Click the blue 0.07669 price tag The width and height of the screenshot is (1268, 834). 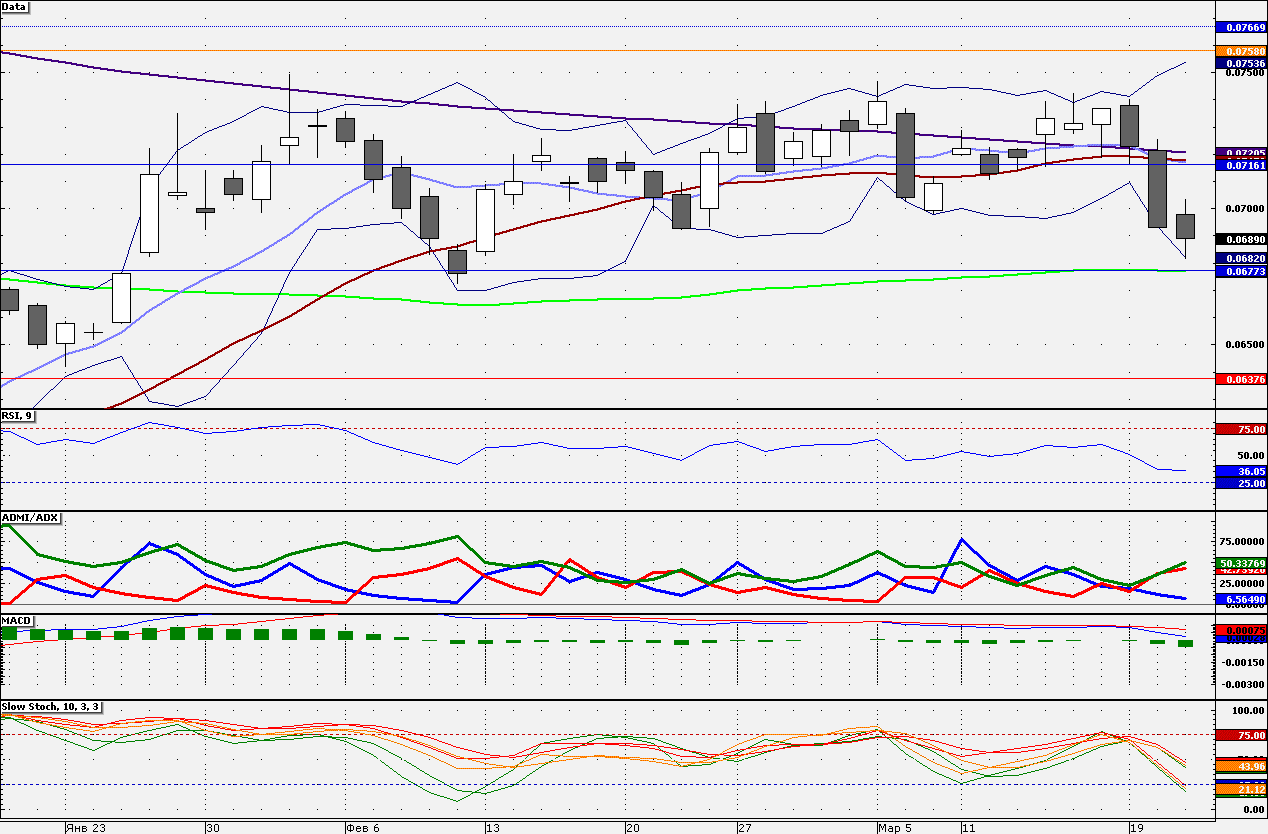(1240, 27)
